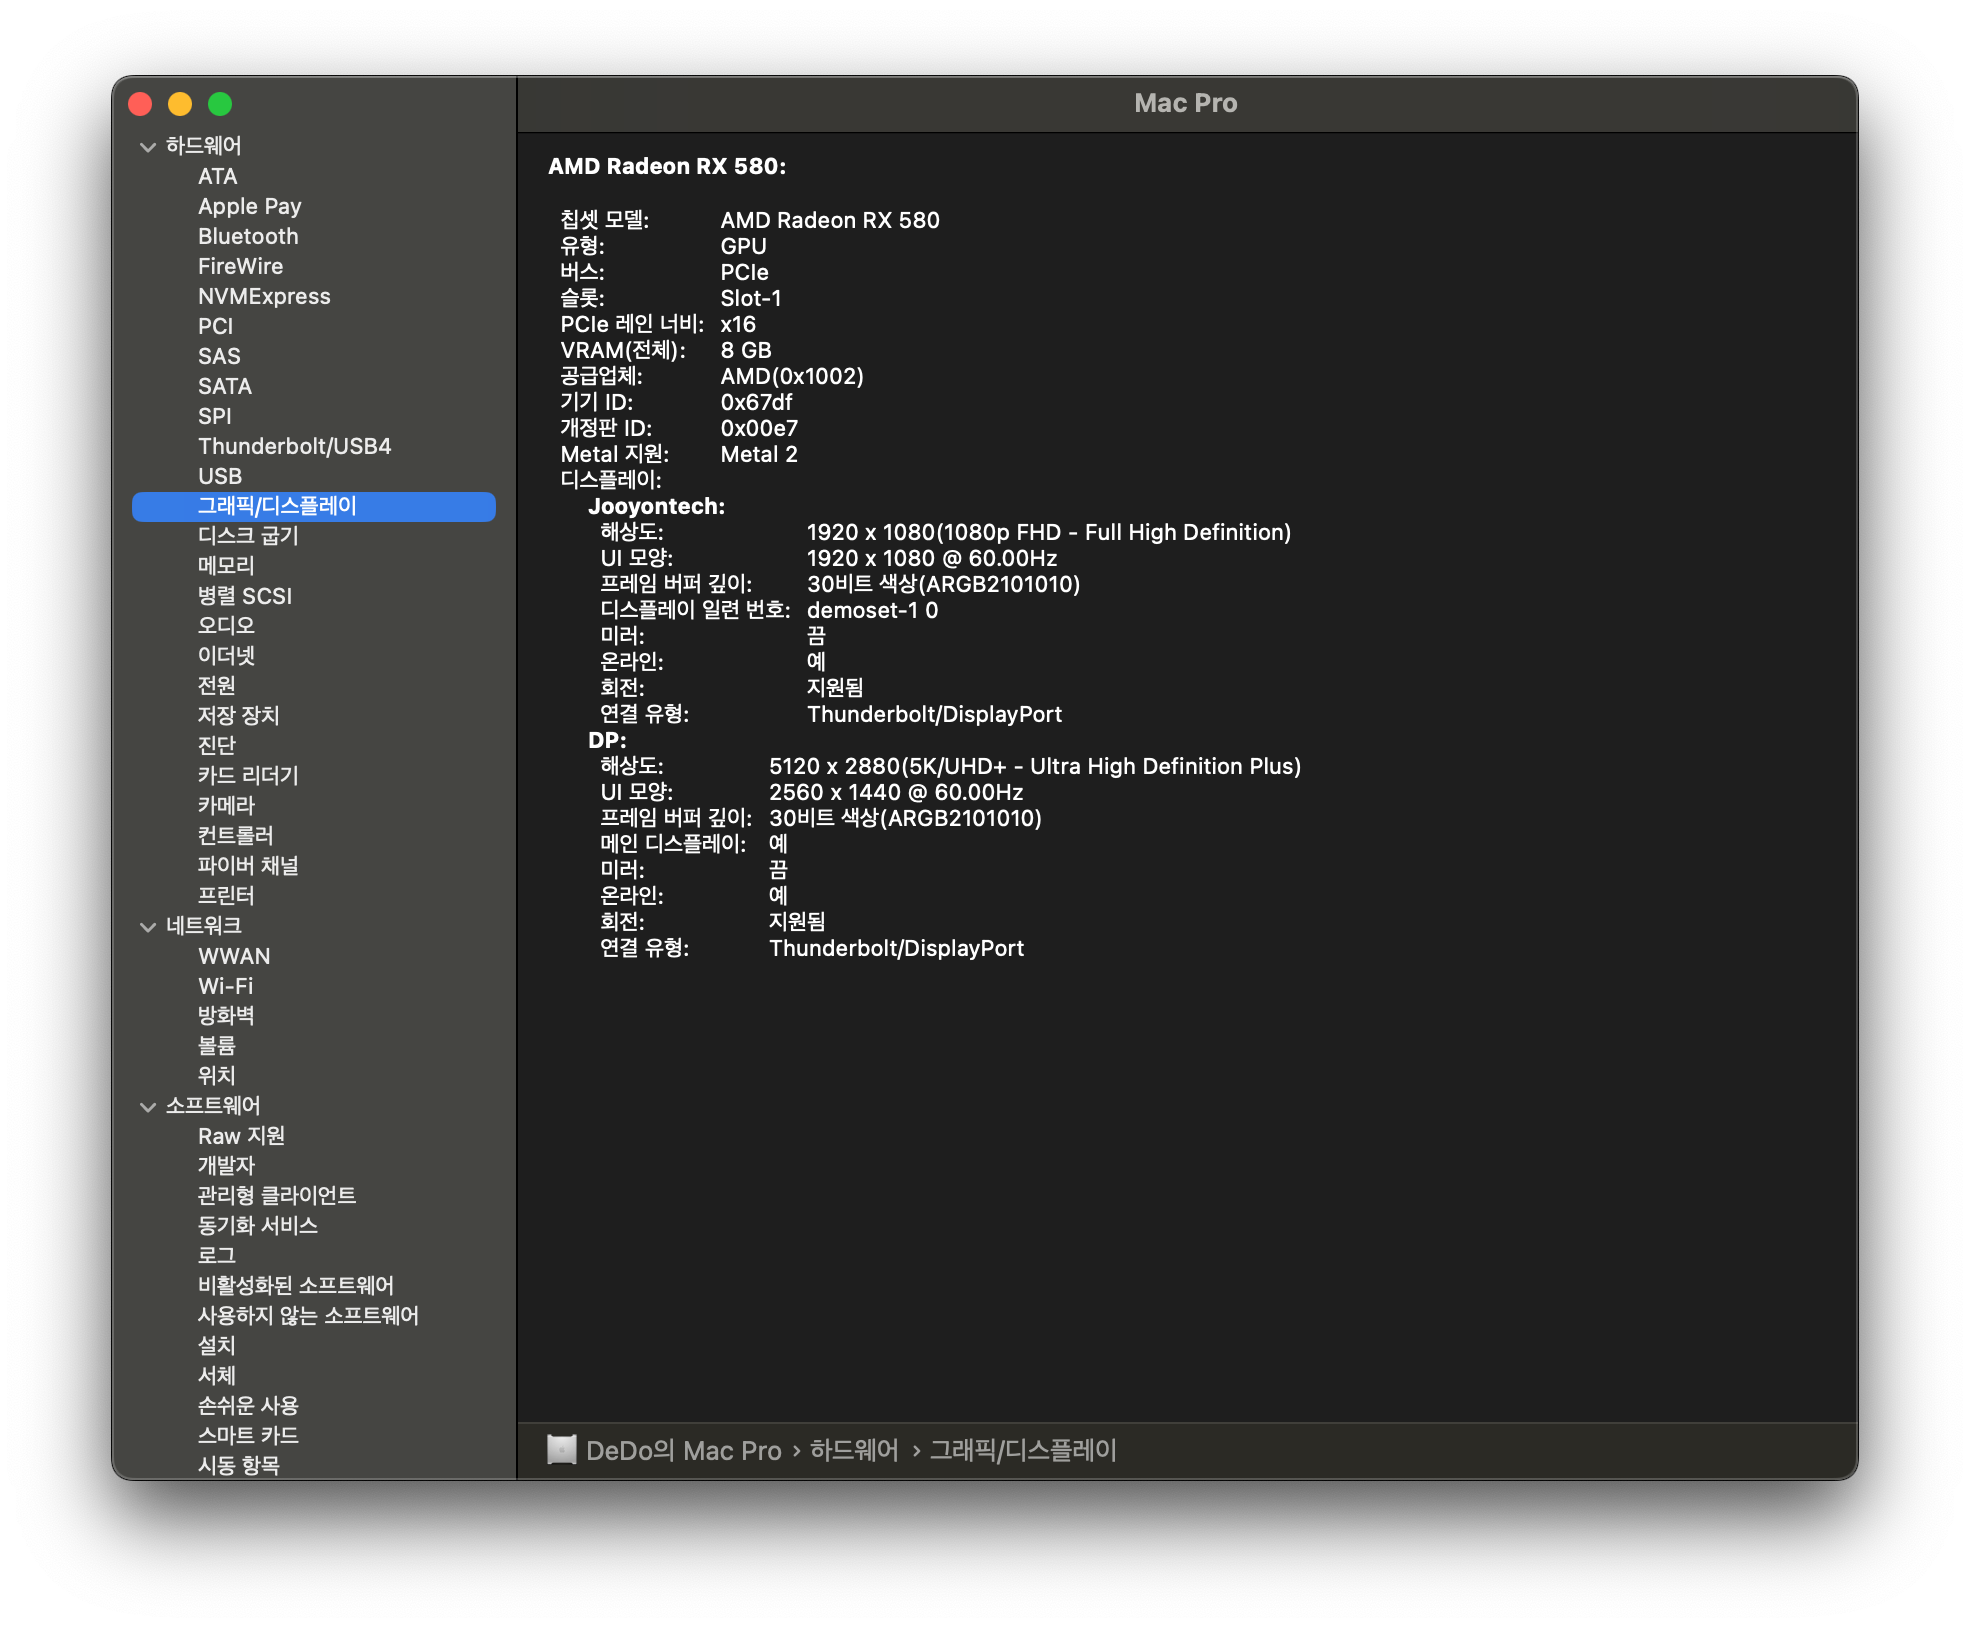Open the 저장 장치 sidebar entry
Viewport: 1970px width, 1628px height.
[238, 716]
